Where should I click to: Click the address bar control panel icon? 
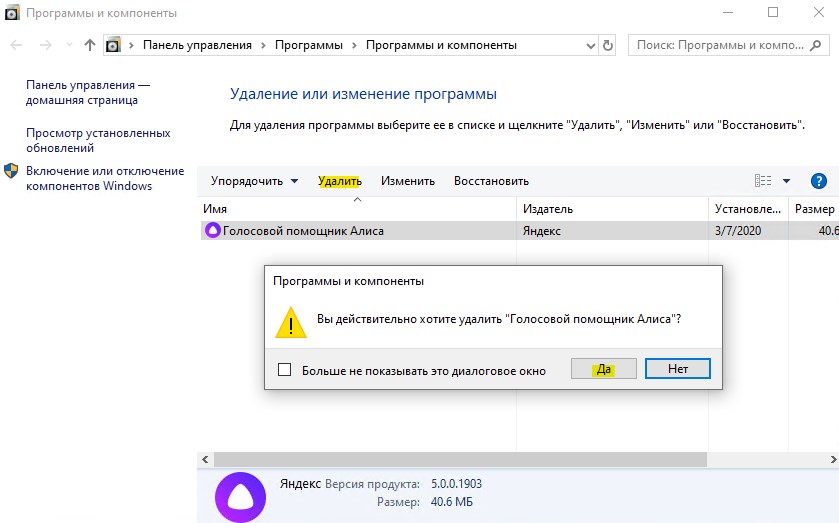pyautogui.click(x=113, y=46)
